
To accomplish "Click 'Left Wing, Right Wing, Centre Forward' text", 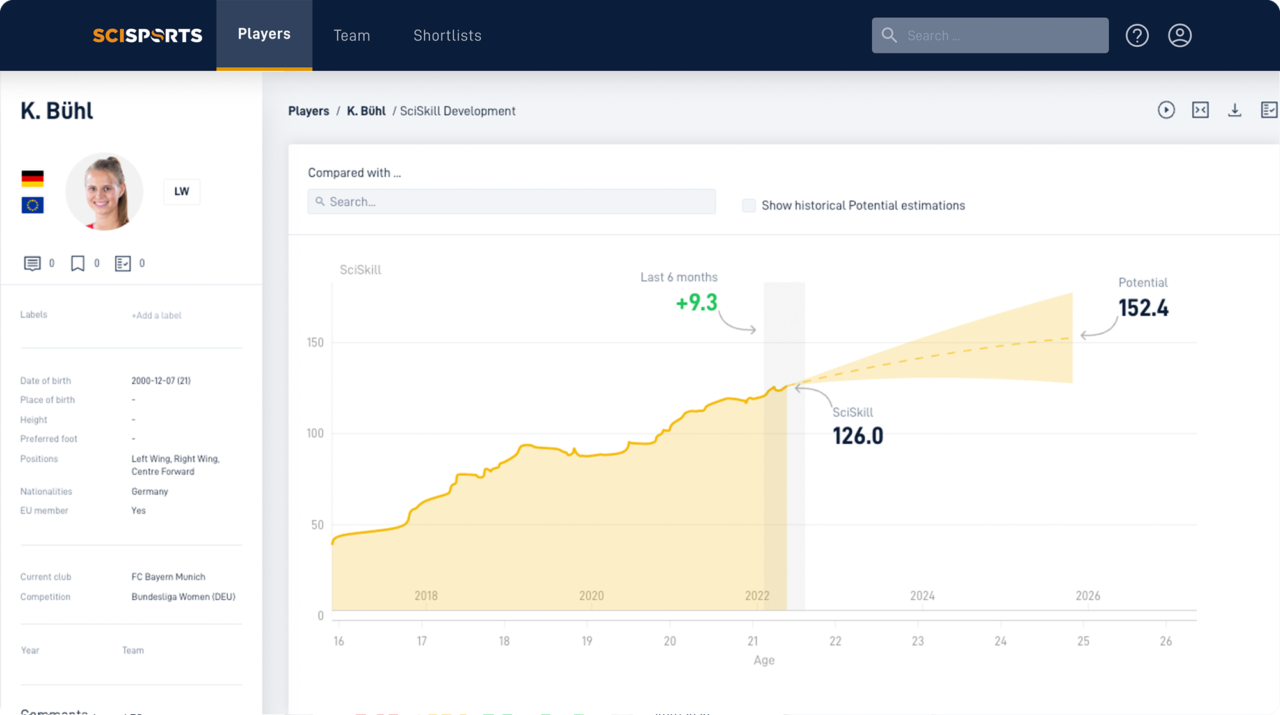I will coord(175,465).
